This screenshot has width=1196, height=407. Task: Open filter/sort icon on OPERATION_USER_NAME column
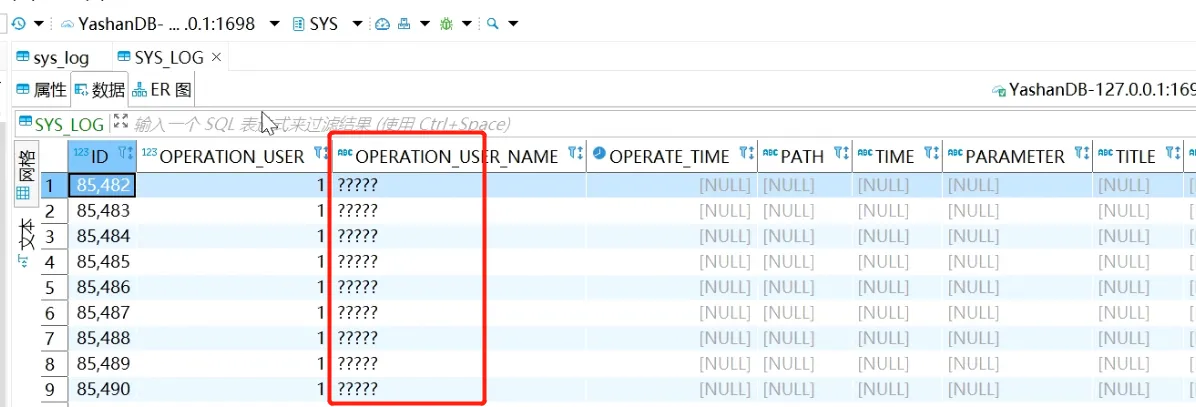pos(575,155)
